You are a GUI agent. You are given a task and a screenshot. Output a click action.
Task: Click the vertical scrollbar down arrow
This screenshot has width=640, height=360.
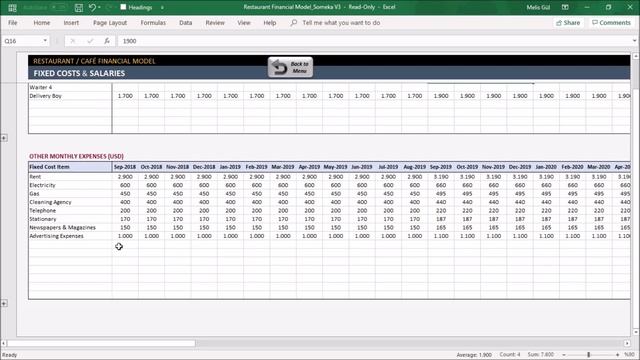pyautogui.click(x=636, y=332)
